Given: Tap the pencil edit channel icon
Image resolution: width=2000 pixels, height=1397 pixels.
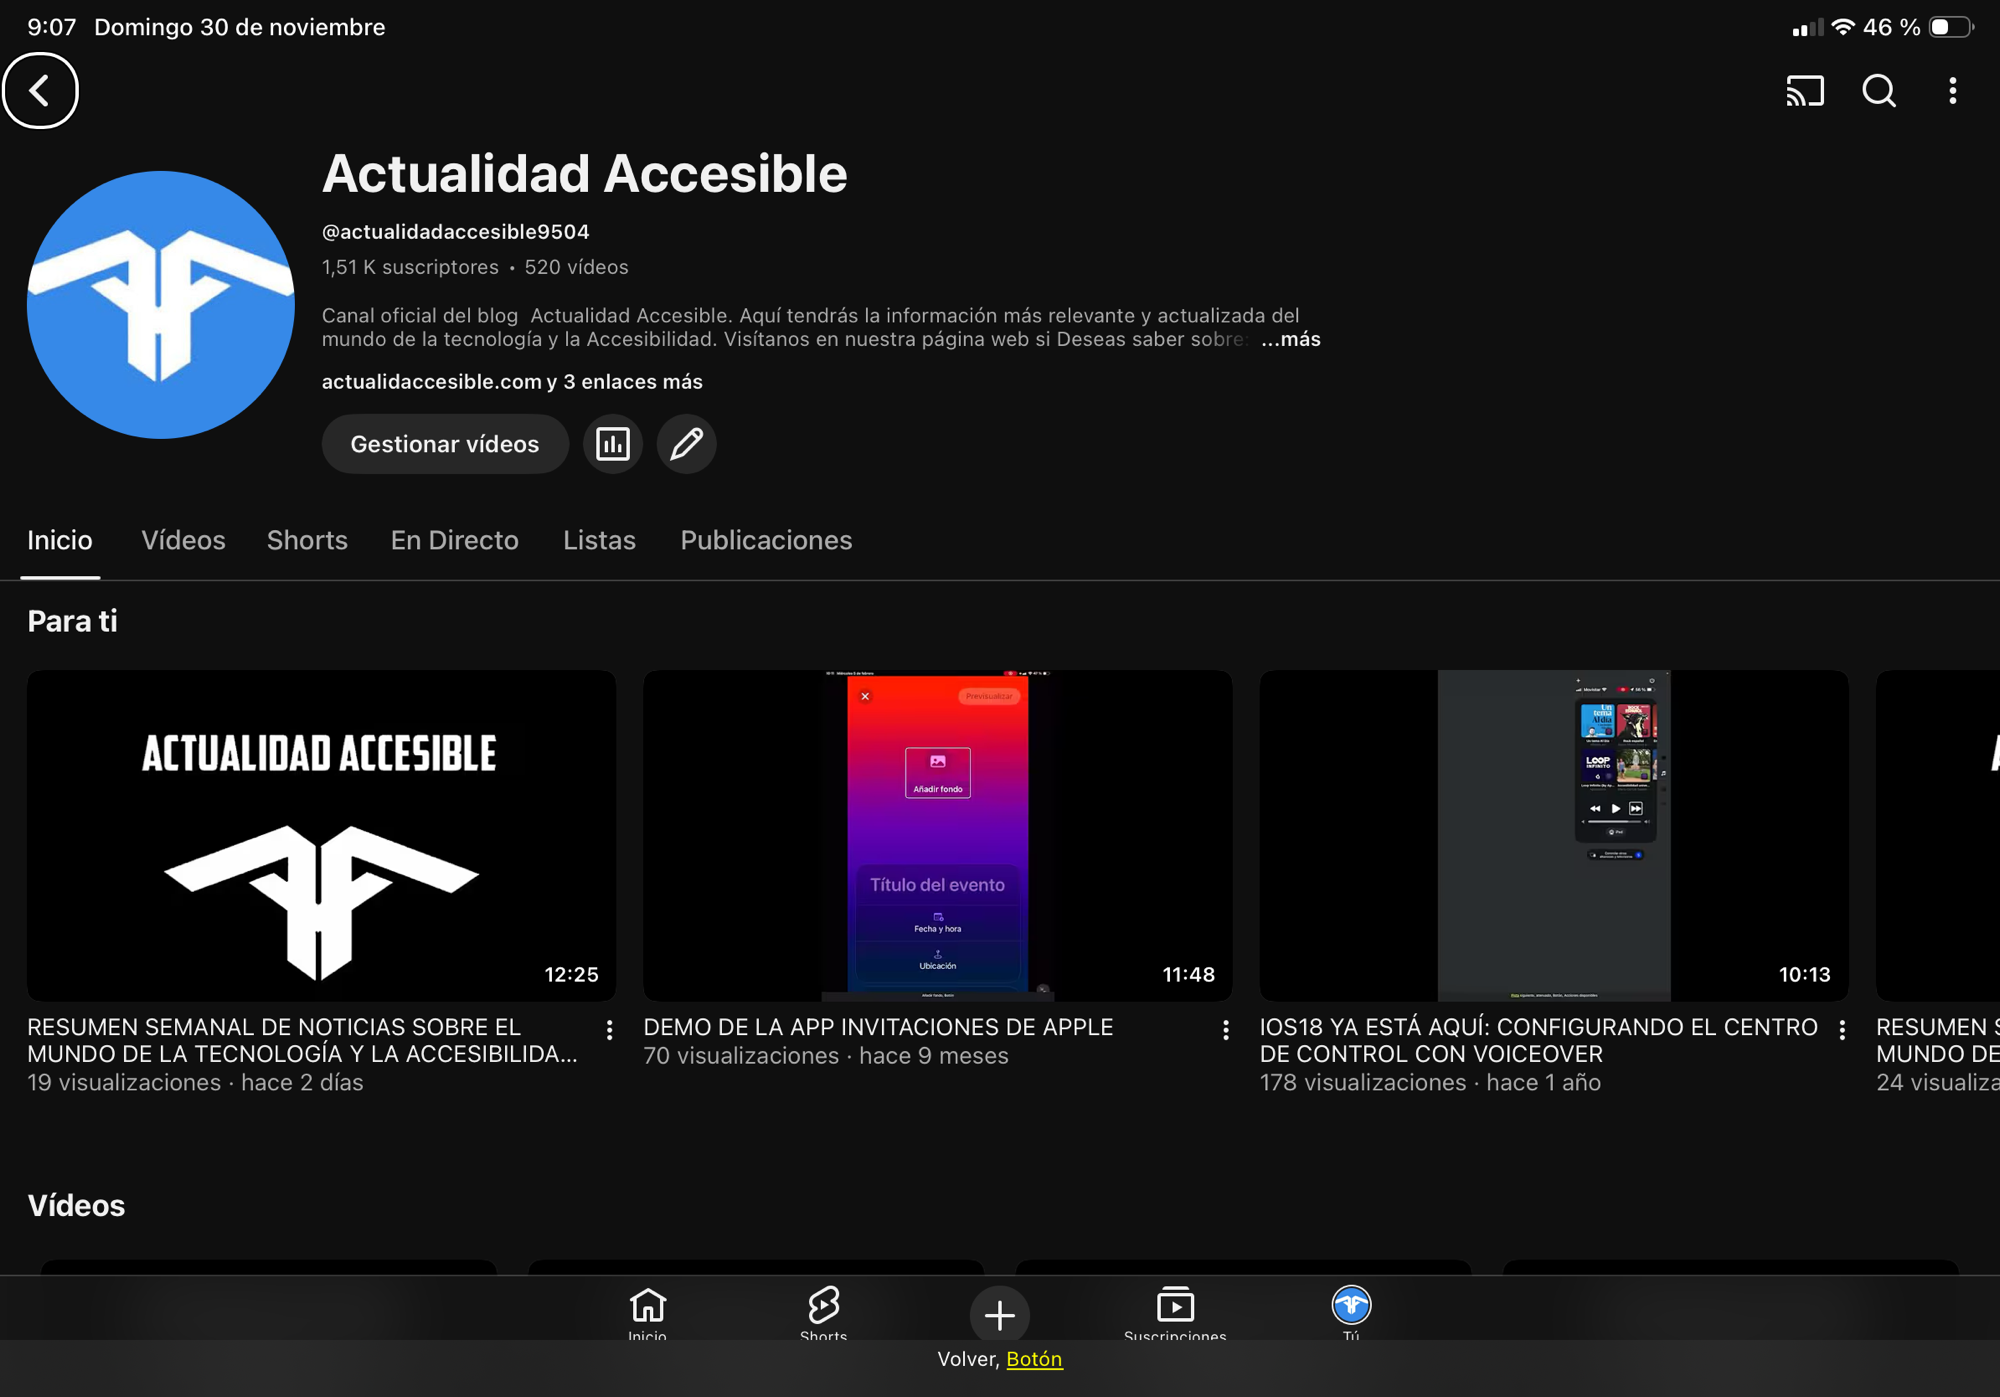Looking at the screenshot, I should point(686,444).
